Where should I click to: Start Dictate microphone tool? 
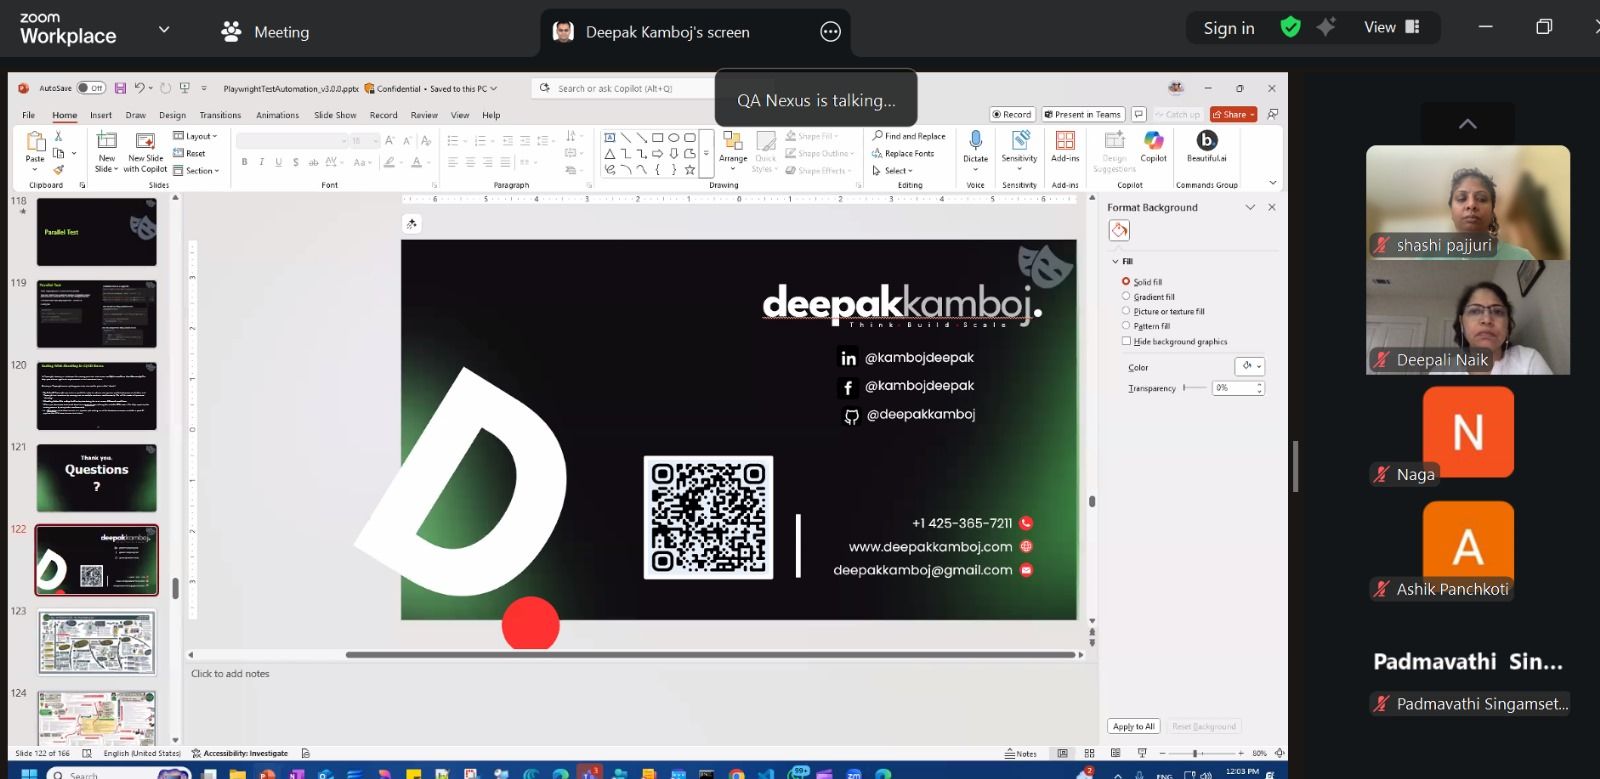[x=975, y=146]
